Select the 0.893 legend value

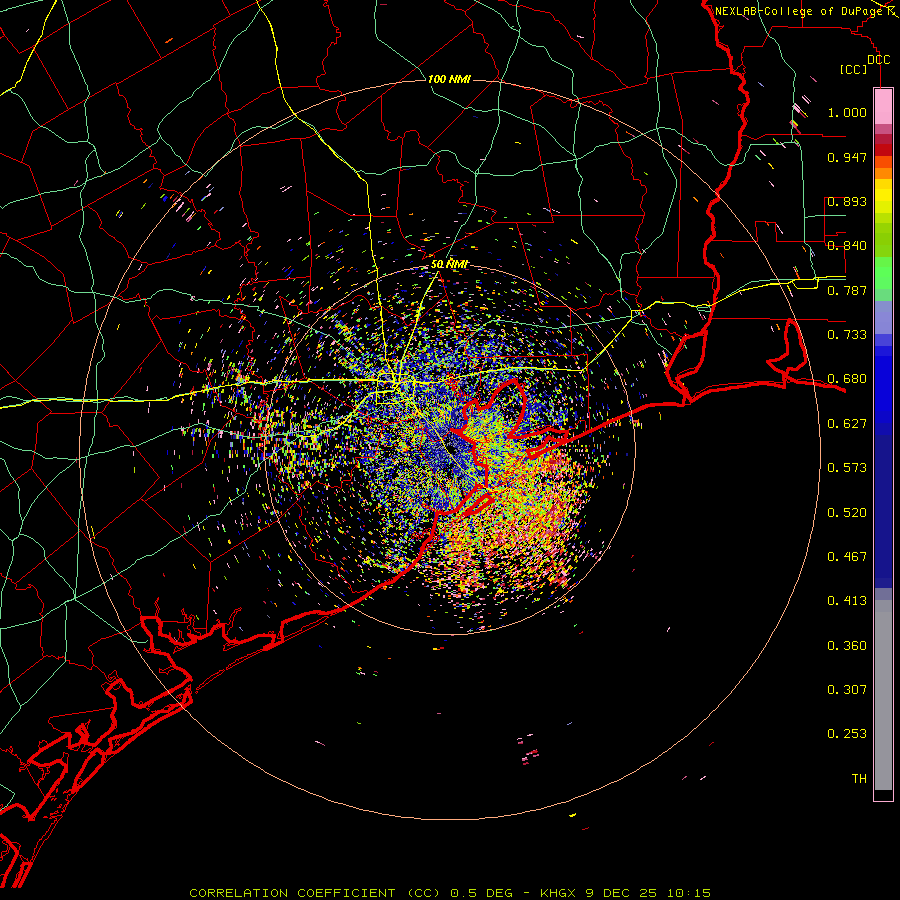[x=847, y=201]
